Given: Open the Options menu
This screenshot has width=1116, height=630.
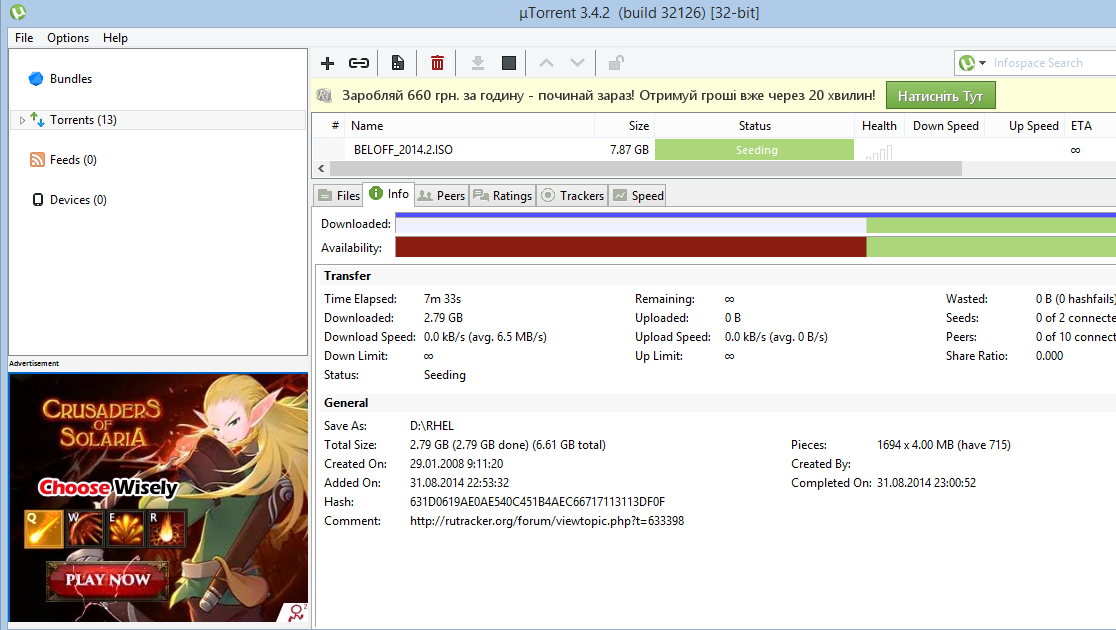Looking at the screenshot, I should coord(68,37).
